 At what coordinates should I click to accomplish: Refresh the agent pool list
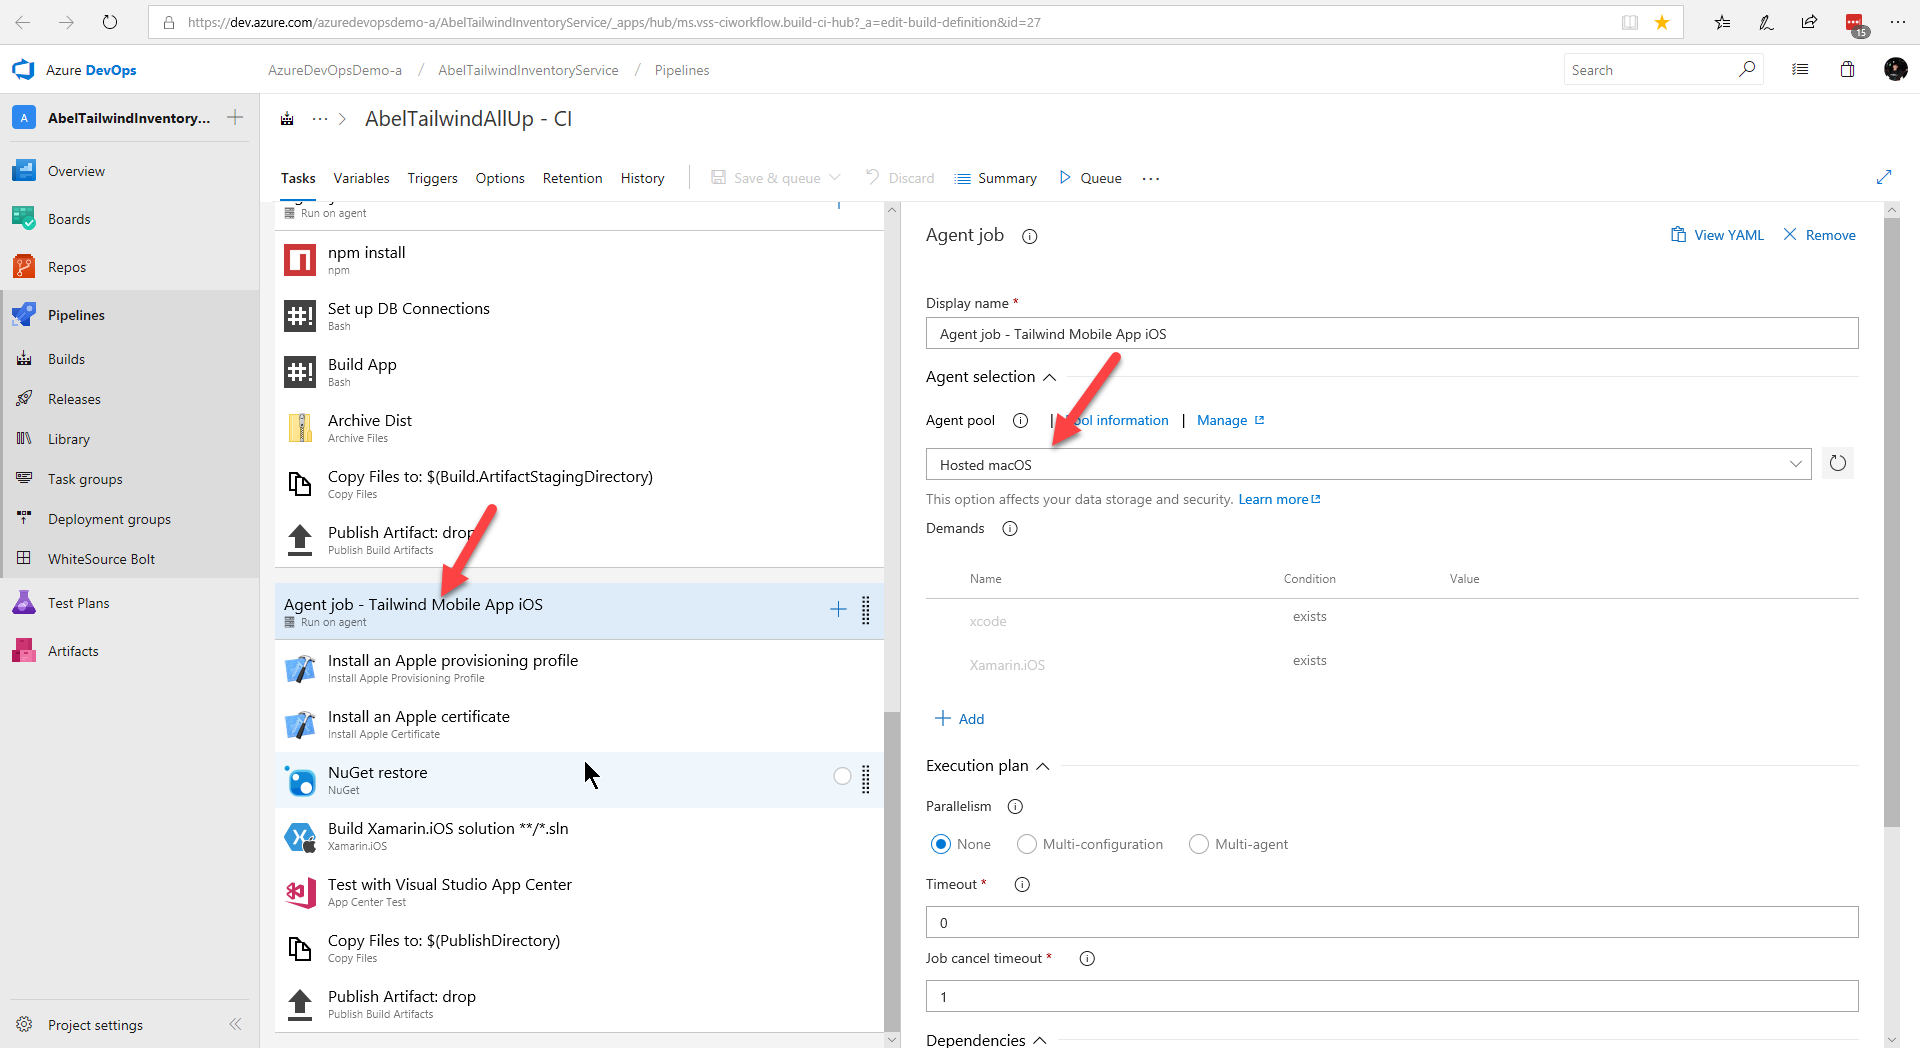(x=1838, y=463)
